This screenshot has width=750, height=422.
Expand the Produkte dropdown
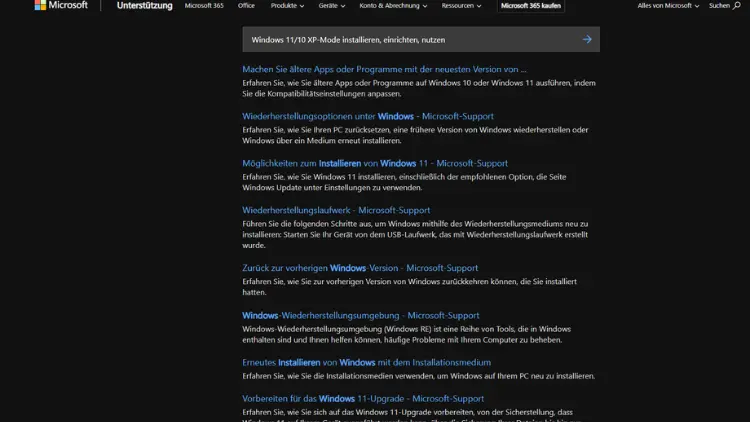coord(287,6)
